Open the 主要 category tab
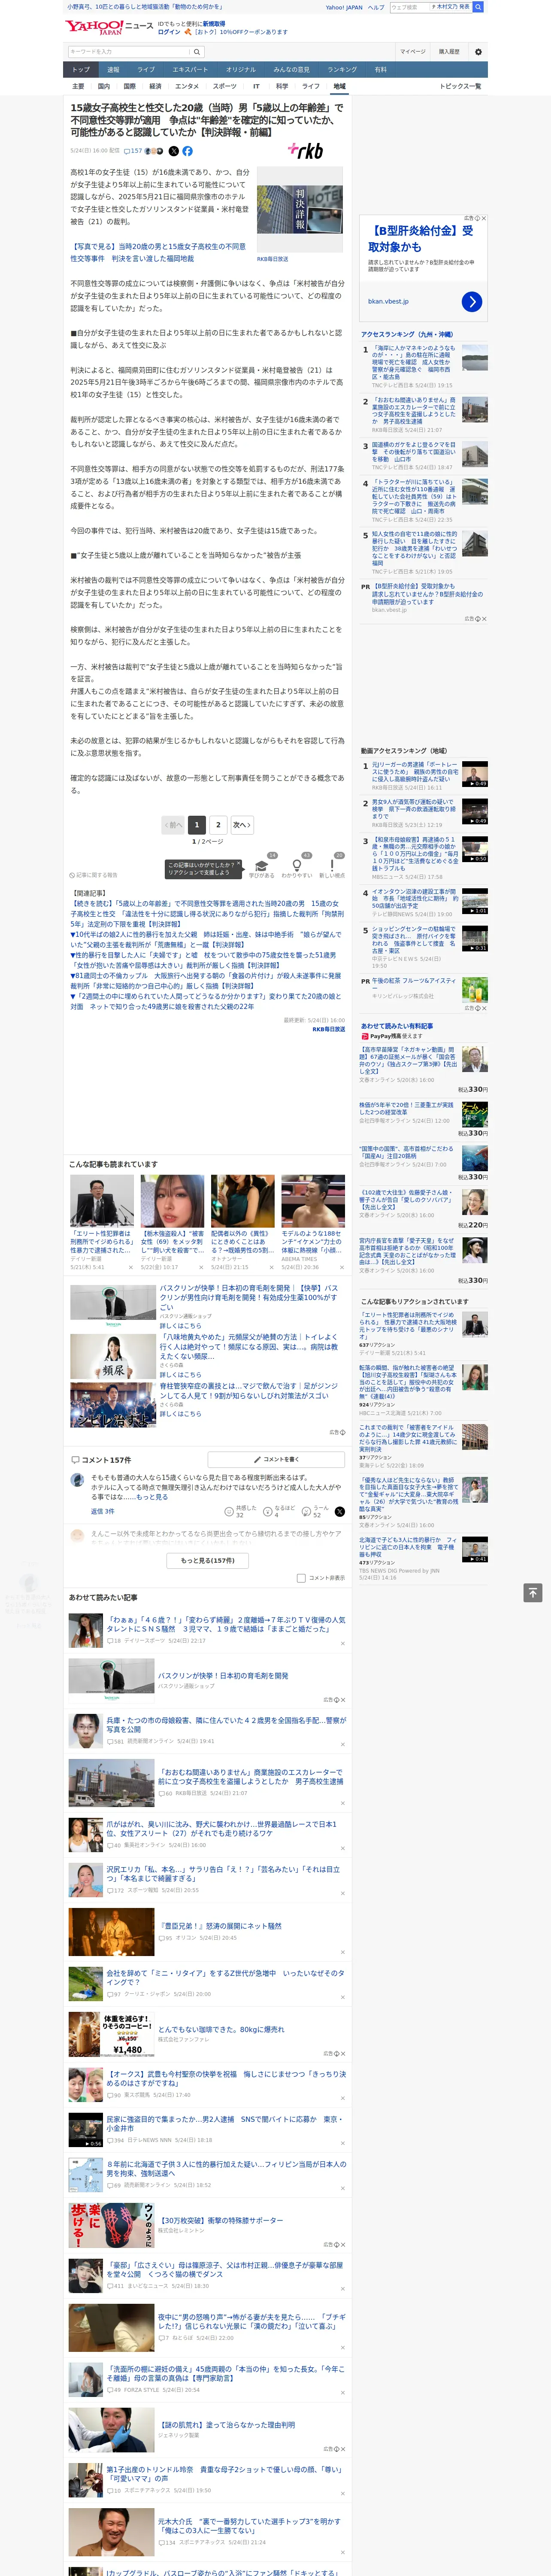This screenshot has width=551, height=2576. click(x=78, y=86)
